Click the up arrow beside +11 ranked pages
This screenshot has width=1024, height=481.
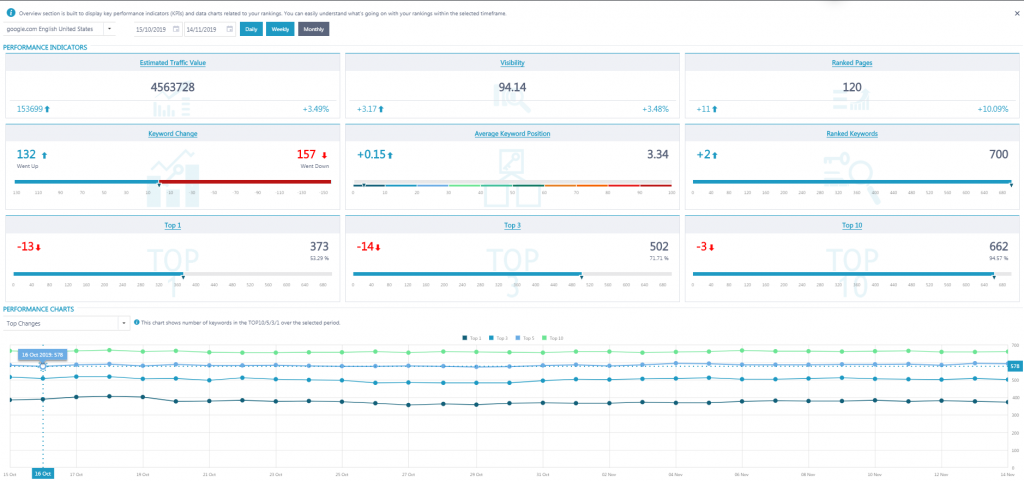tap(714, 109)
